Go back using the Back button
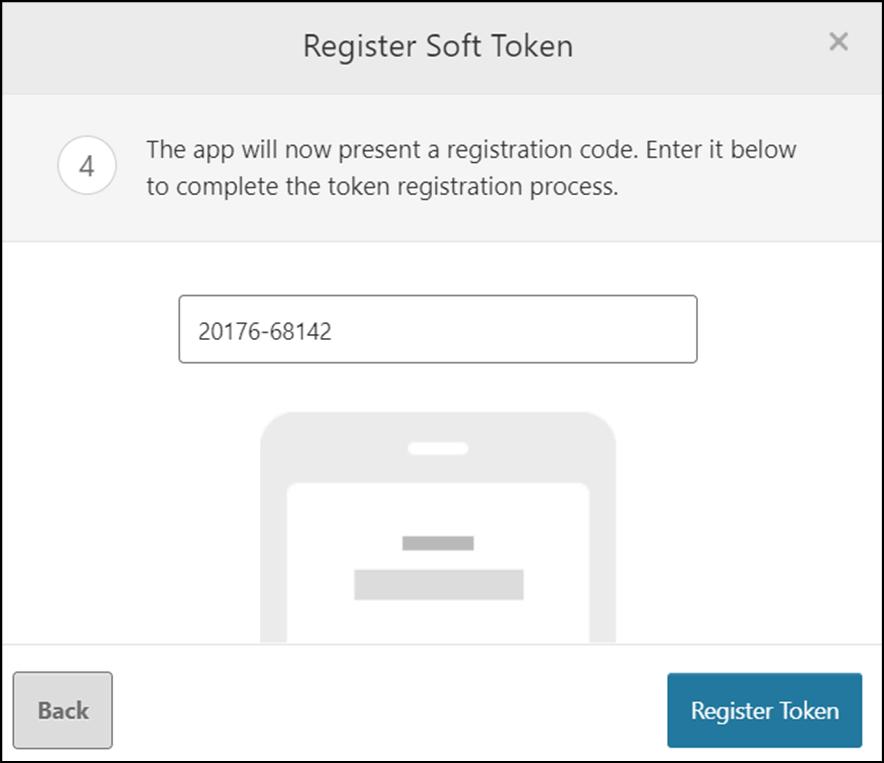This screenshot has height=763, width=884. tap(63, 711)
